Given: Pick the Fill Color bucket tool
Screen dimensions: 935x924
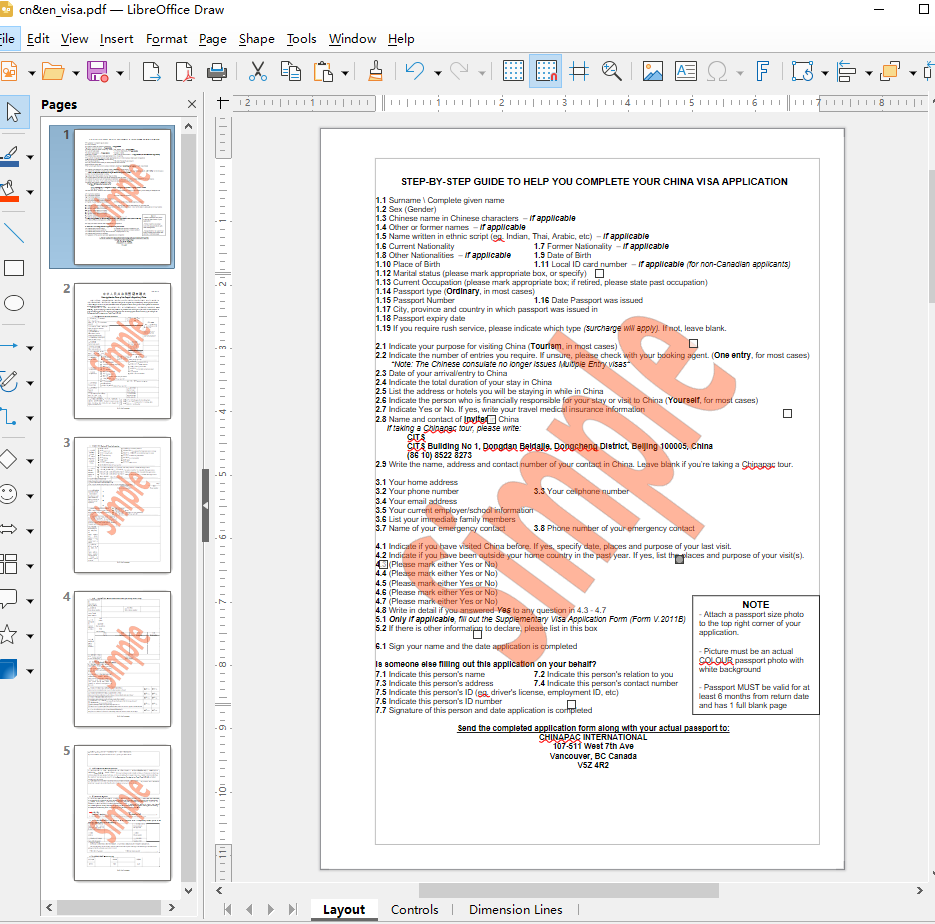Looking at the screenshot, I should point(11,191).
